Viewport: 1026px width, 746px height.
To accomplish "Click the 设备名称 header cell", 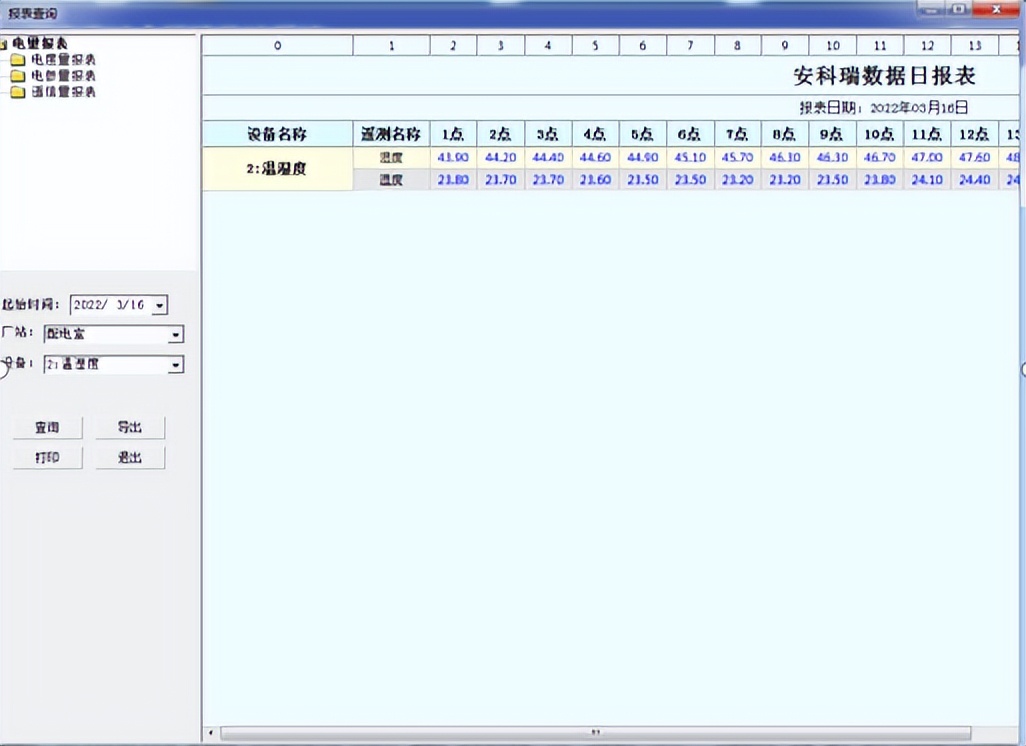I will tap(277, 135).
